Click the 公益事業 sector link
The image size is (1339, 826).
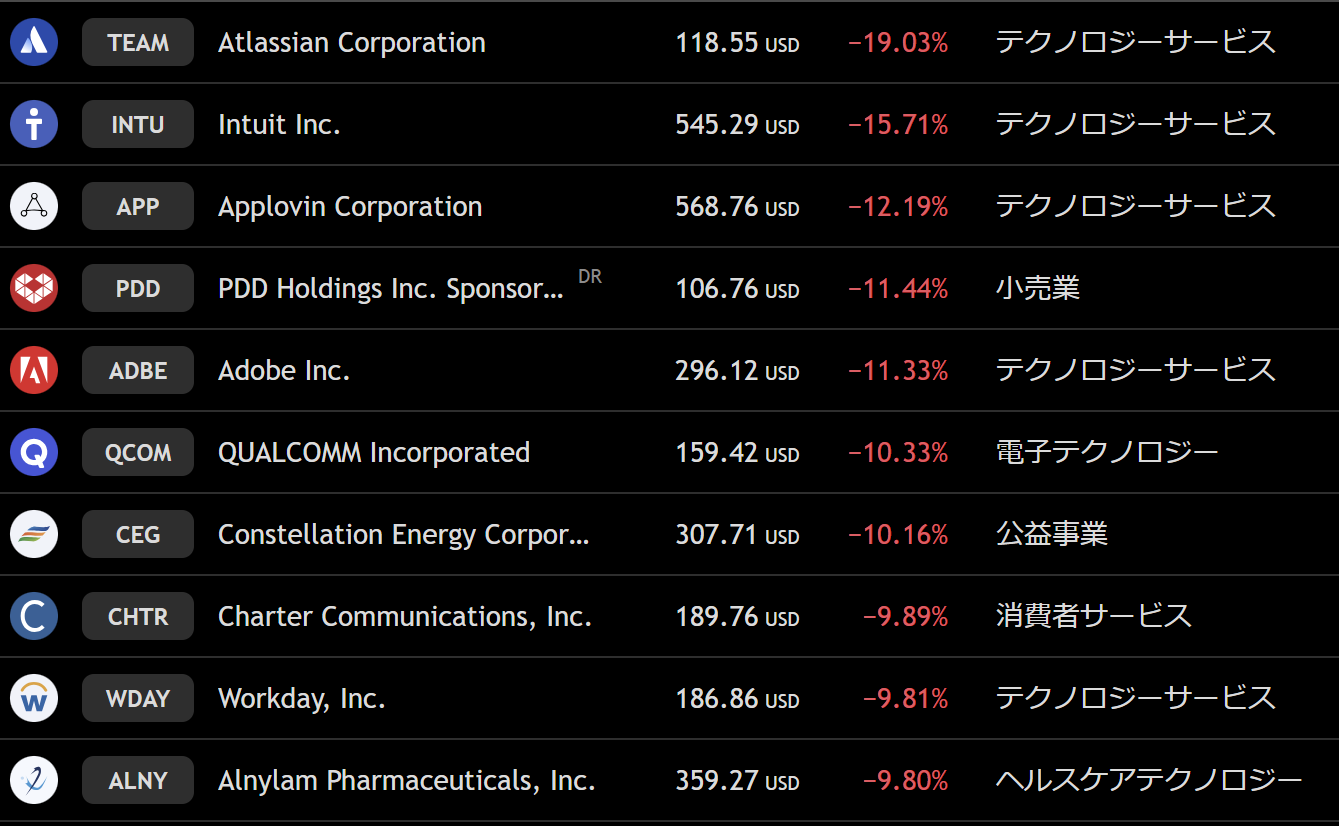1051,535
